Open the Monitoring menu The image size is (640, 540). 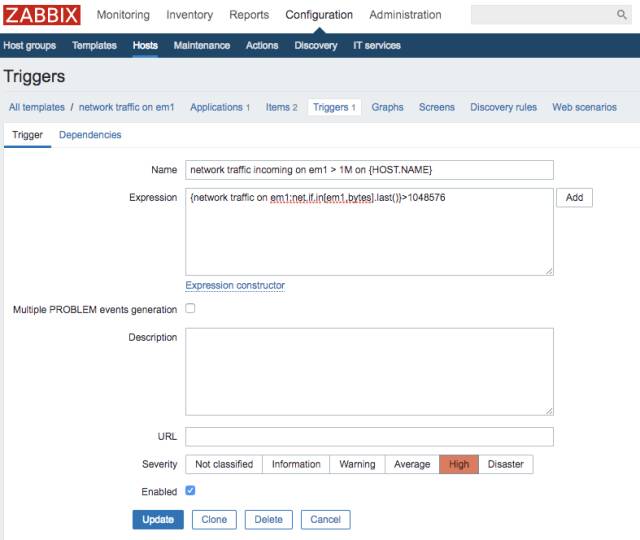[123, 15]
